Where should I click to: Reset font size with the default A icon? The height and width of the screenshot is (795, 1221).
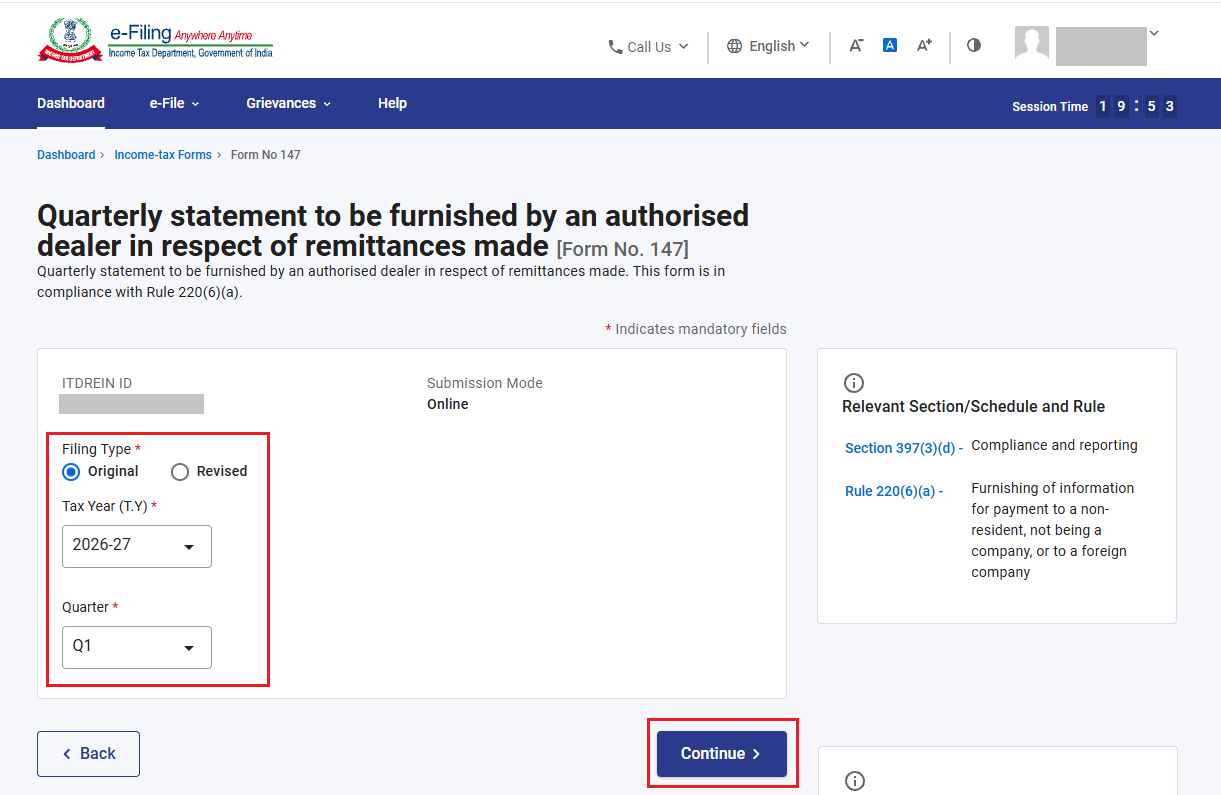(x=890, y=45)
